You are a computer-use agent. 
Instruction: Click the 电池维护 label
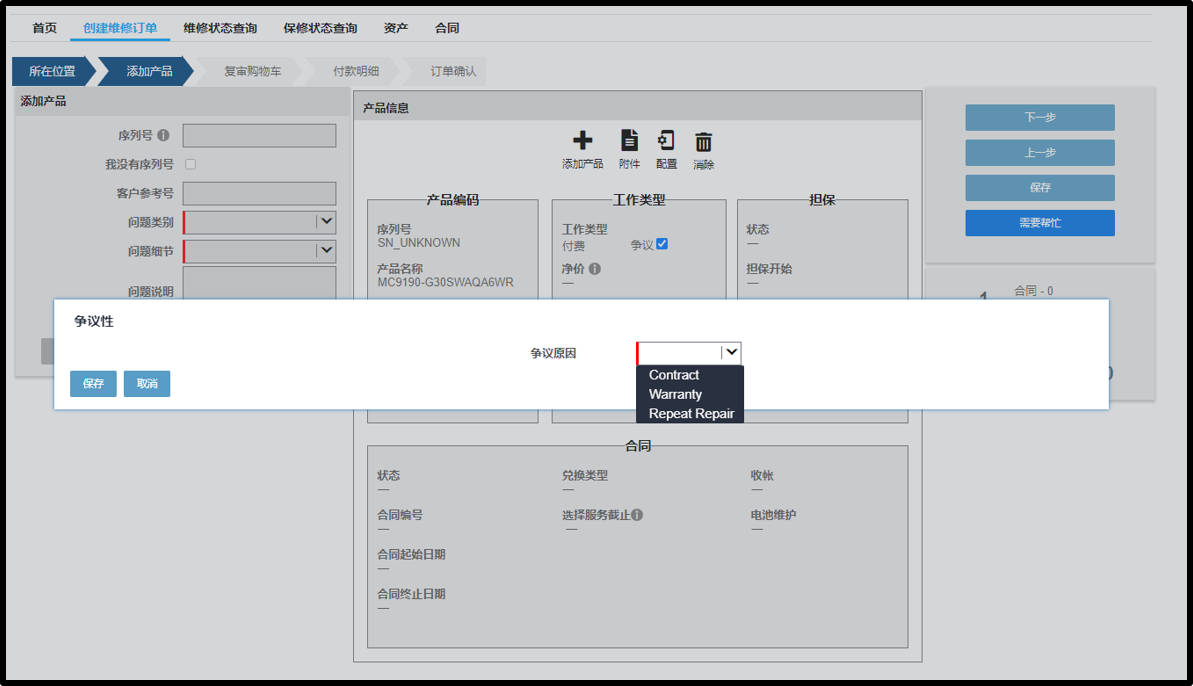(773, 515)
